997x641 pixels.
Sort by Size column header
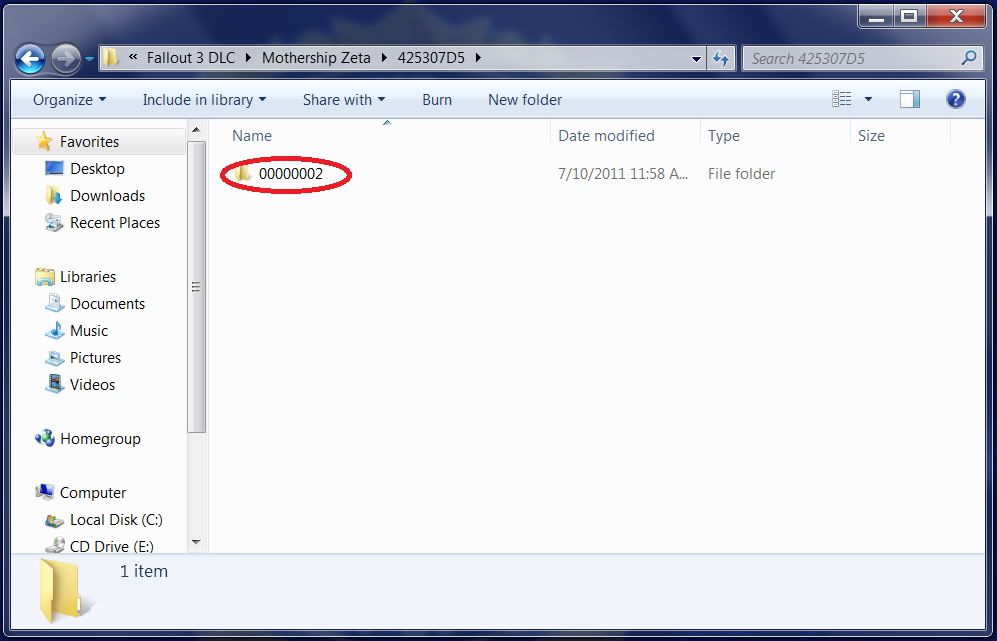coord(871,135)
